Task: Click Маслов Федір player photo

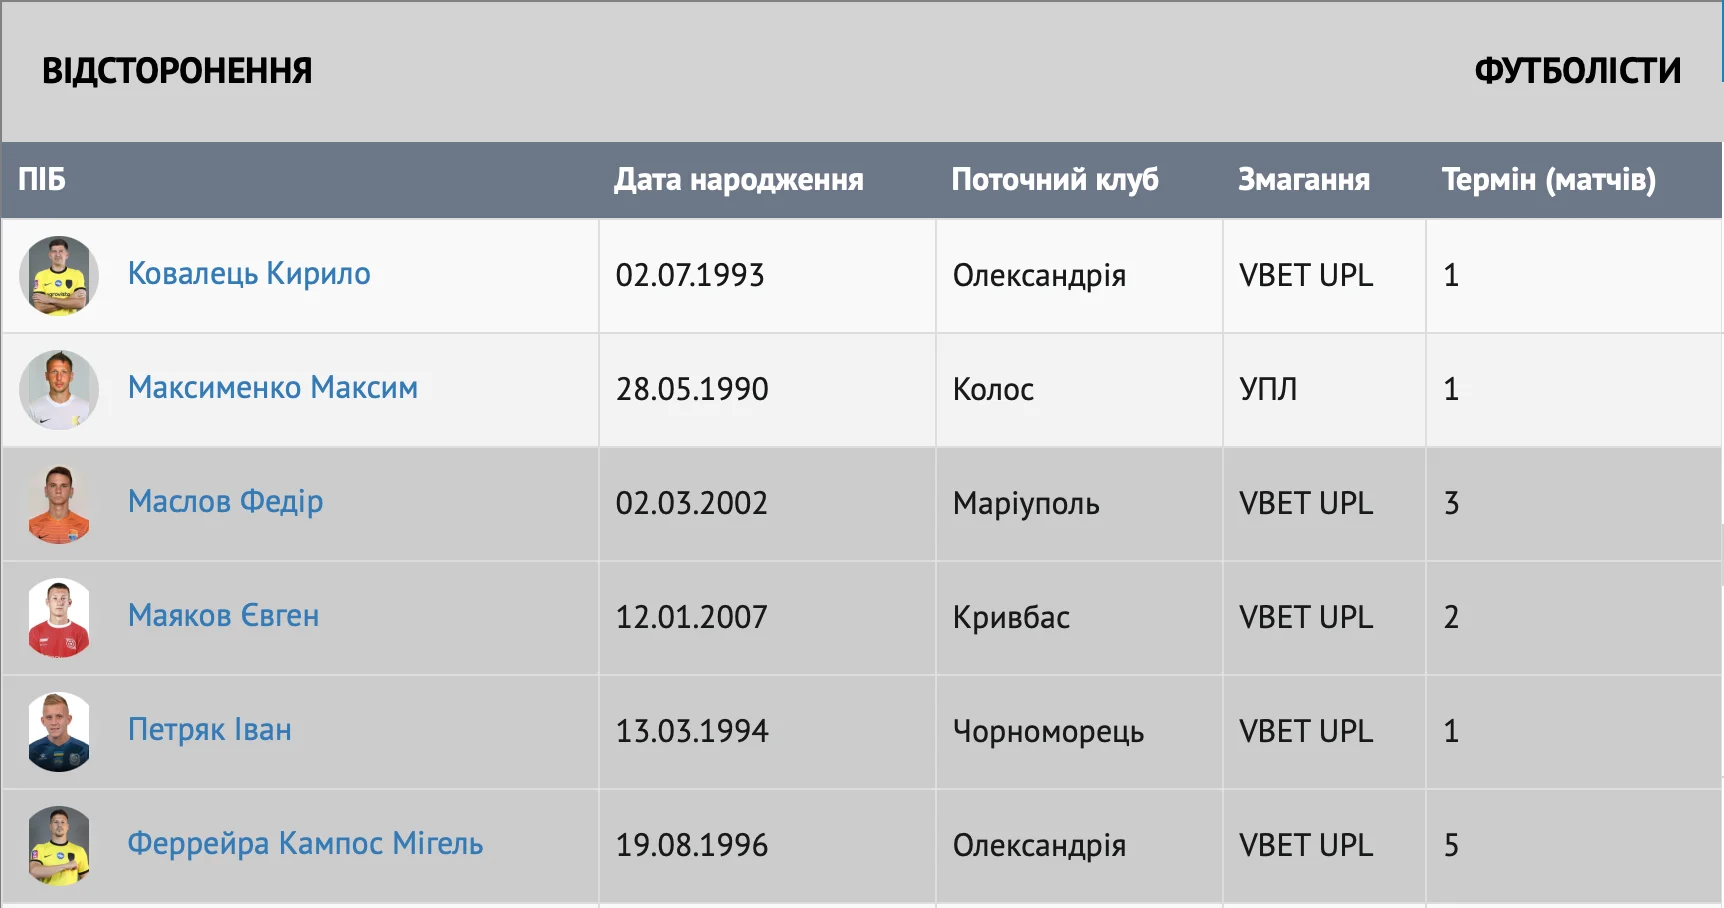Action: pyautogui.click(x=59, y=504)
